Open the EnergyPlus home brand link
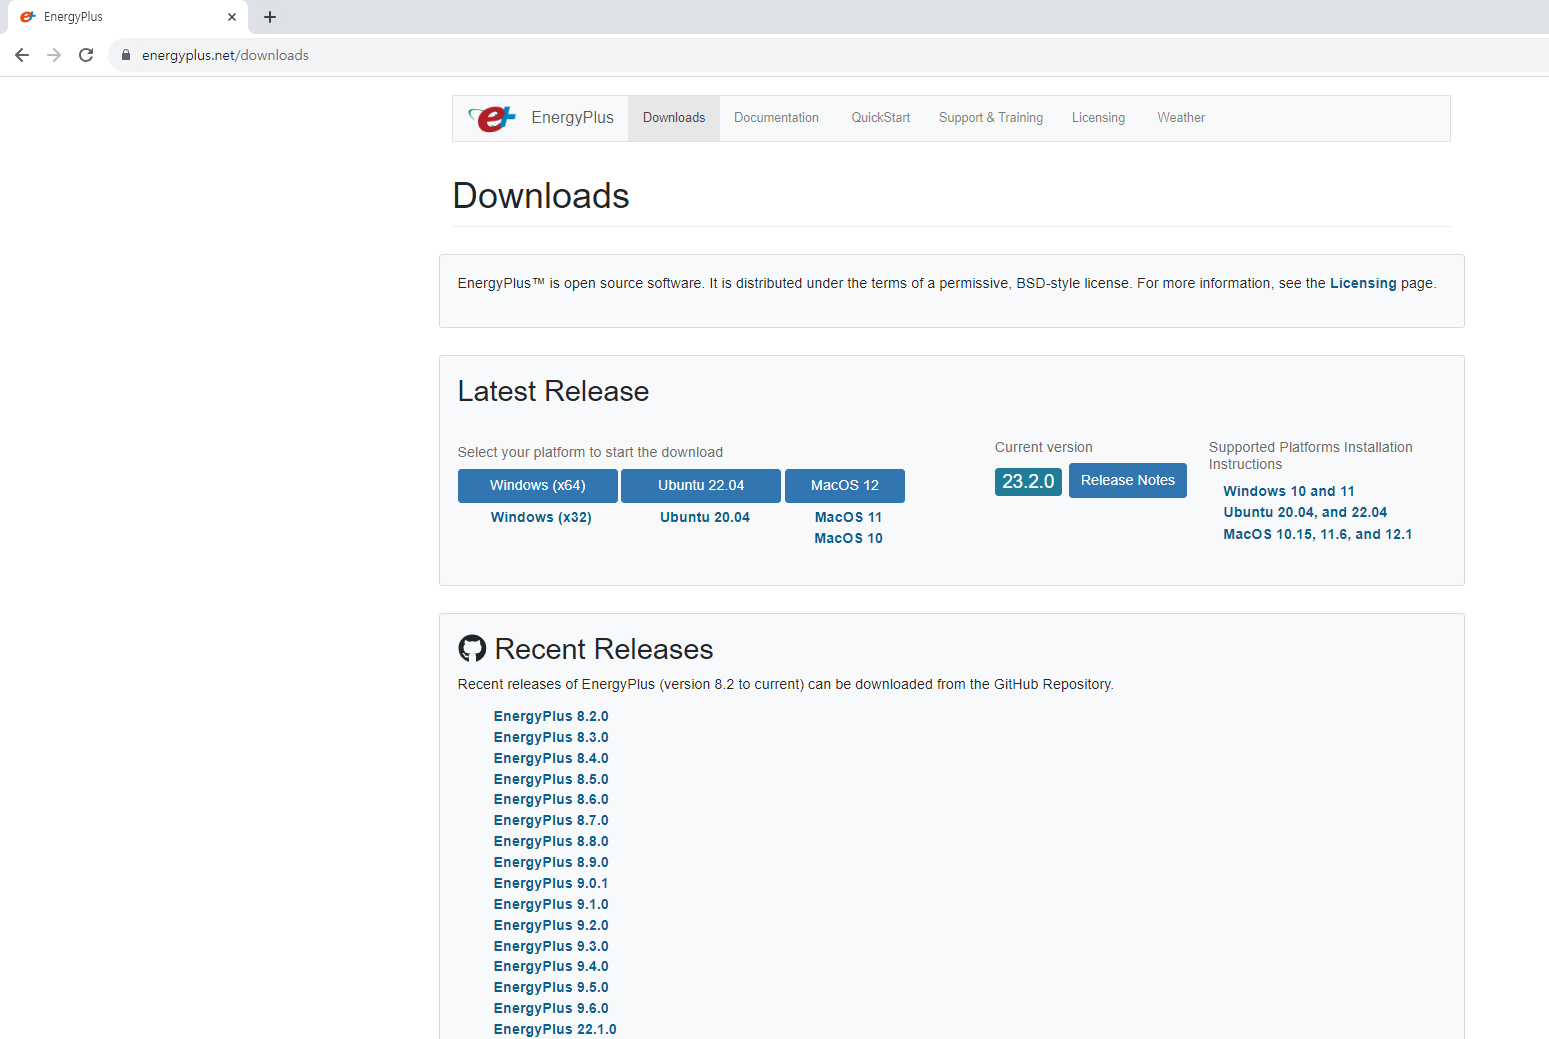 click(x=572, y=118)
